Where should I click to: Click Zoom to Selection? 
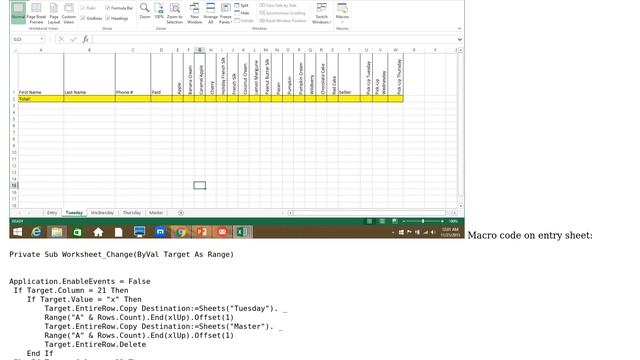[x=175, y=13]
